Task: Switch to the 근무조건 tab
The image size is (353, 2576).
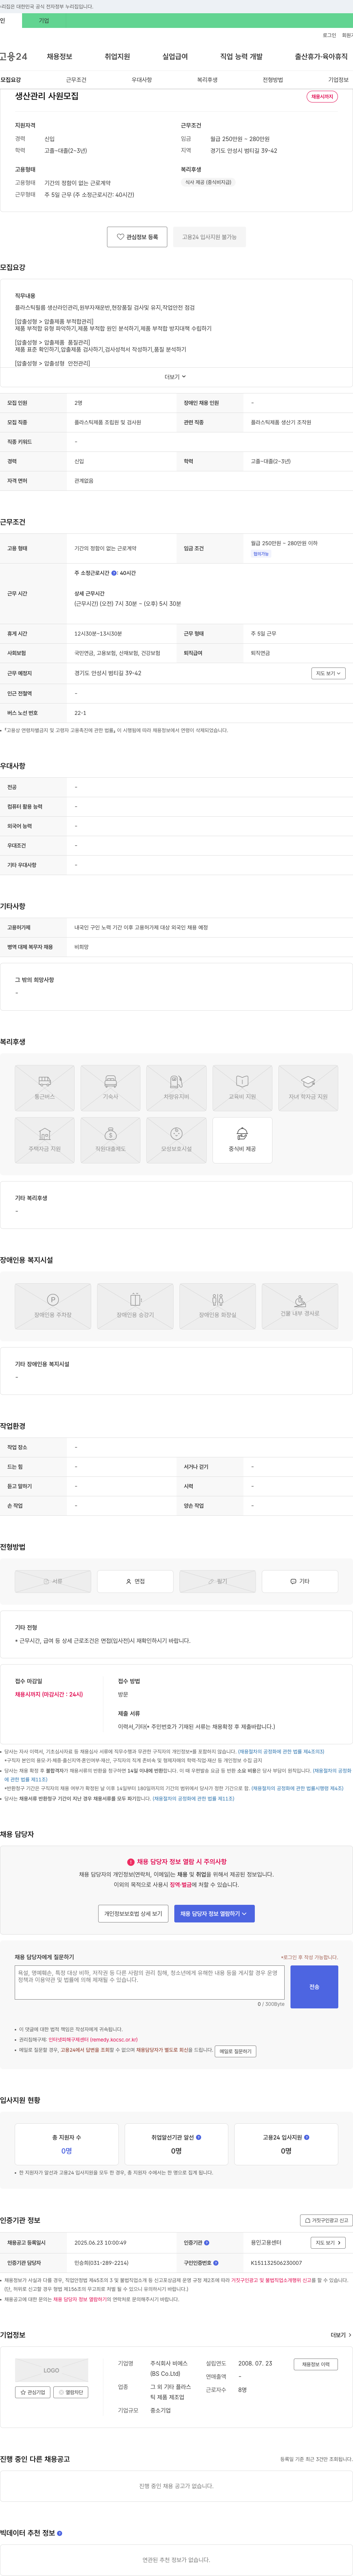Action: [76, 80]
